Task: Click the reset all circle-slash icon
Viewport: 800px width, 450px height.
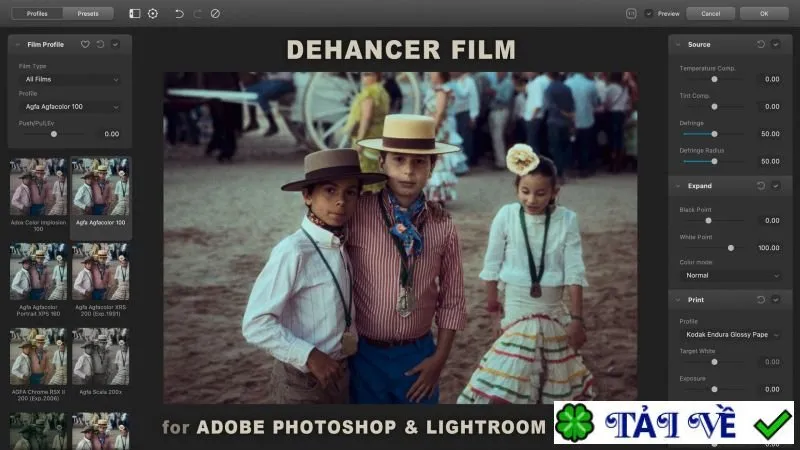Action: (215, 14)
